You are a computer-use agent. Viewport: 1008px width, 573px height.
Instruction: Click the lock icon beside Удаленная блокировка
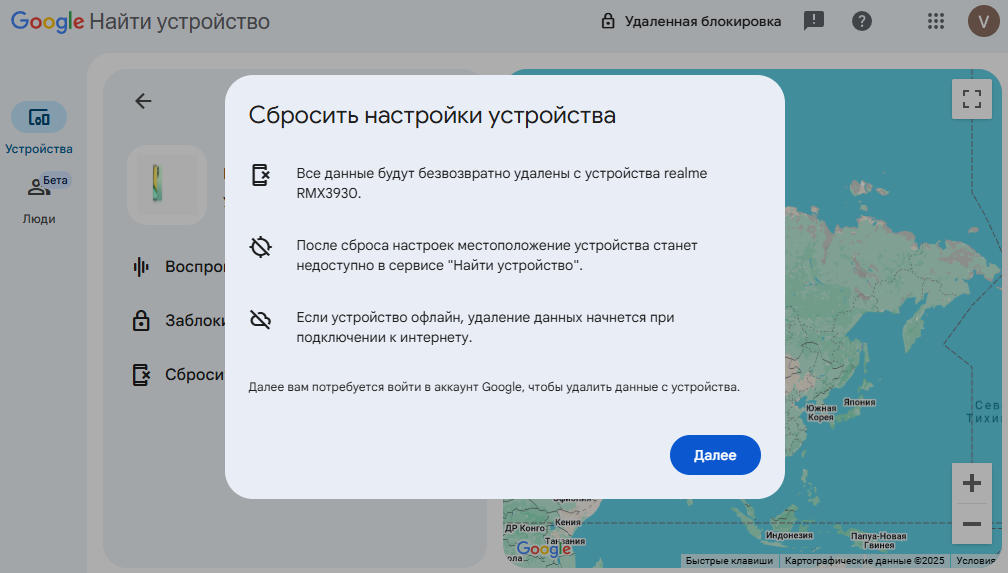click(608, 21)
